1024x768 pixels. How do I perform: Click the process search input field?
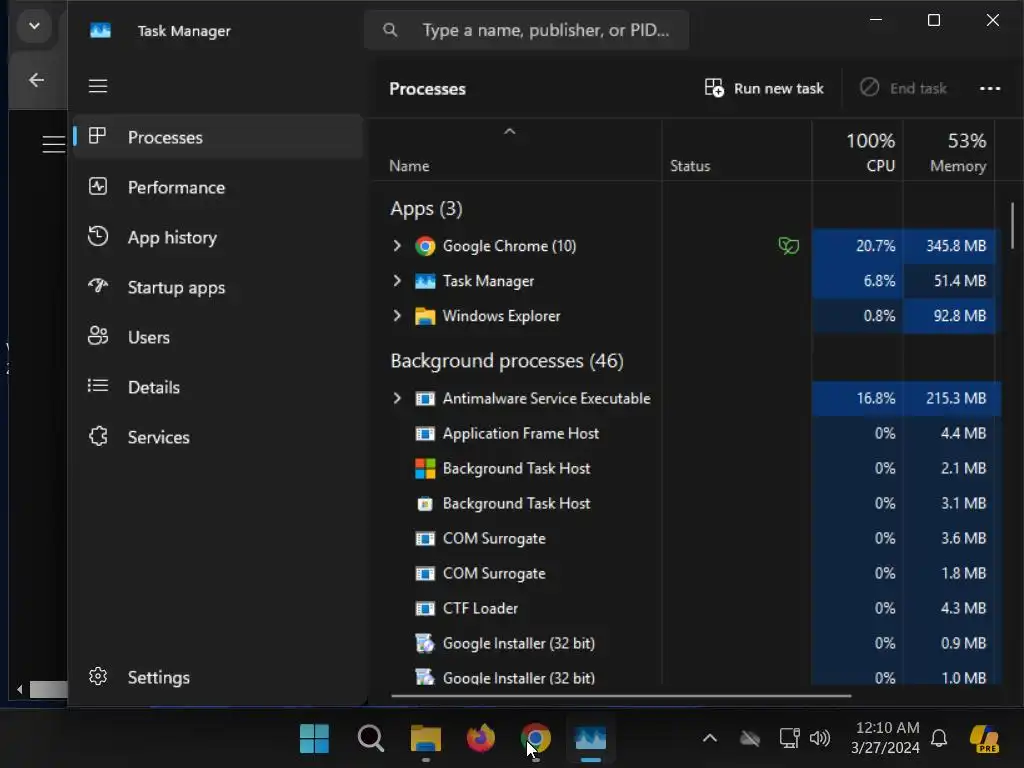pos(526,30)
